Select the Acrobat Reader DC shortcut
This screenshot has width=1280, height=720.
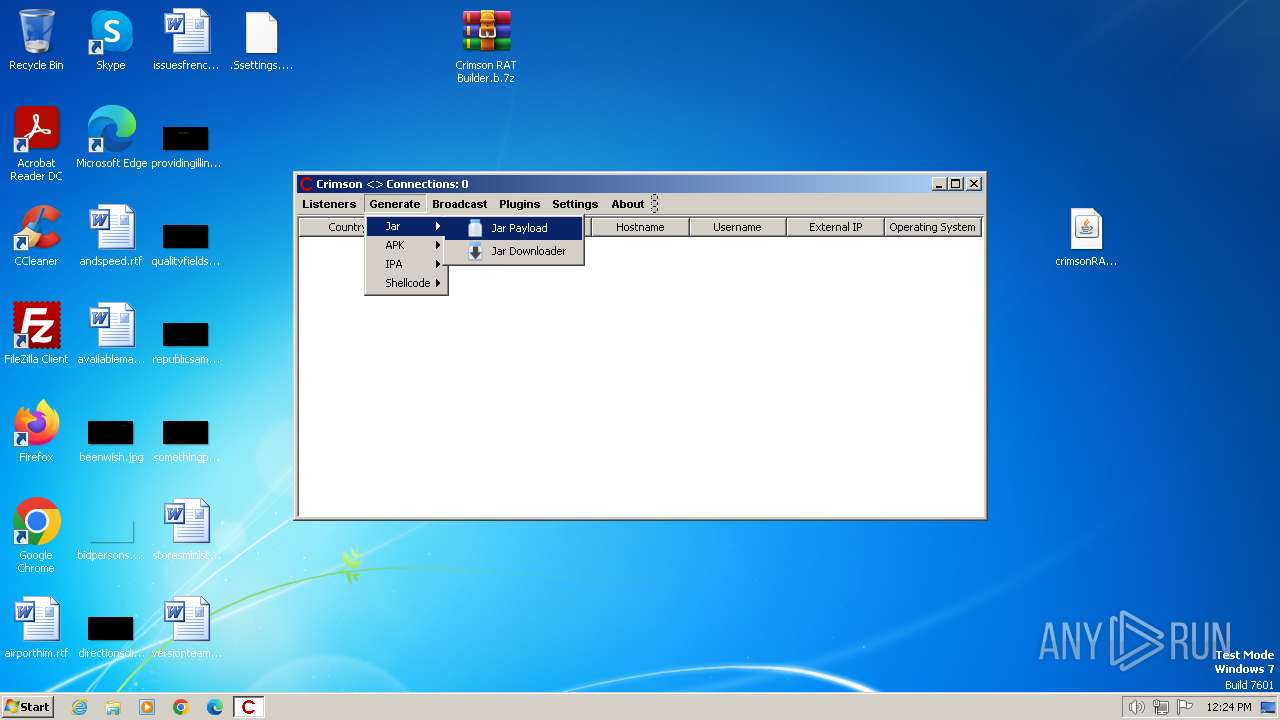(x=36, y=145)
